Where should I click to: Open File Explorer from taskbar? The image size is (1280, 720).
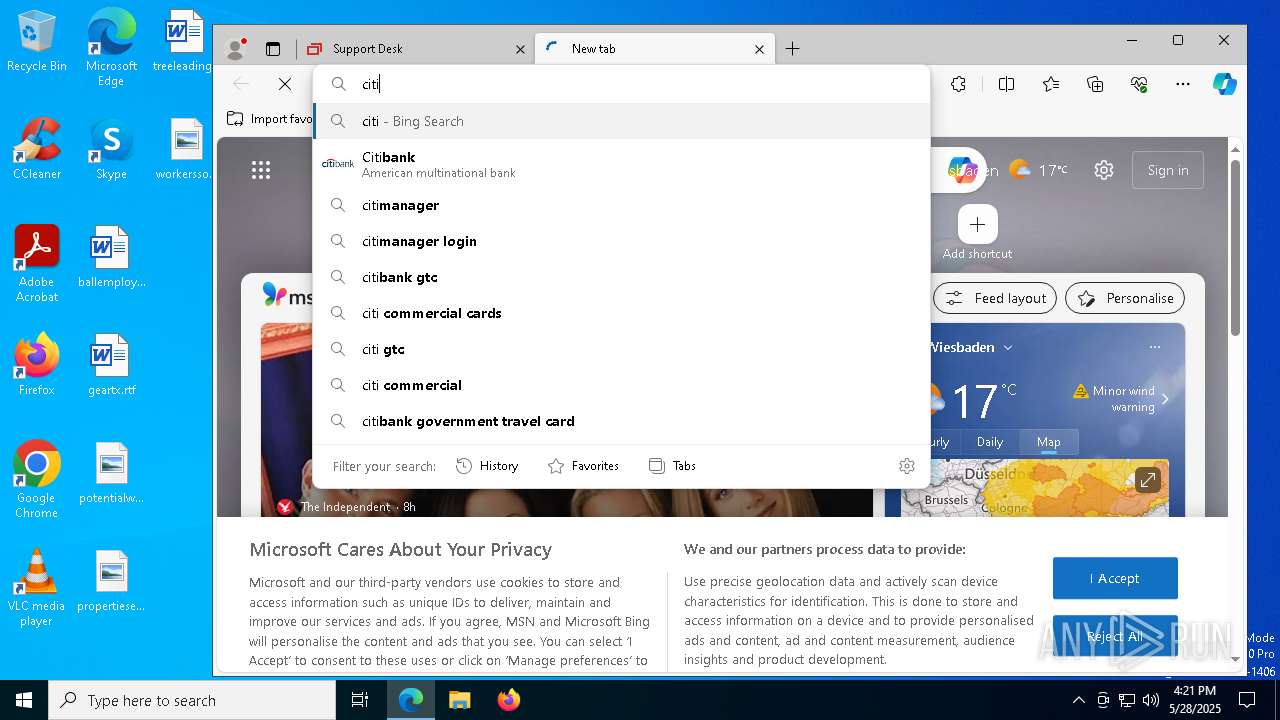[x=459, y=700]
